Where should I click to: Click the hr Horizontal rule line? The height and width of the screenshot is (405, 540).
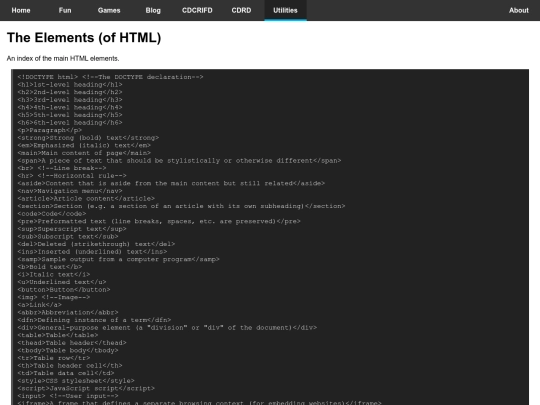(x=72, y=176)
